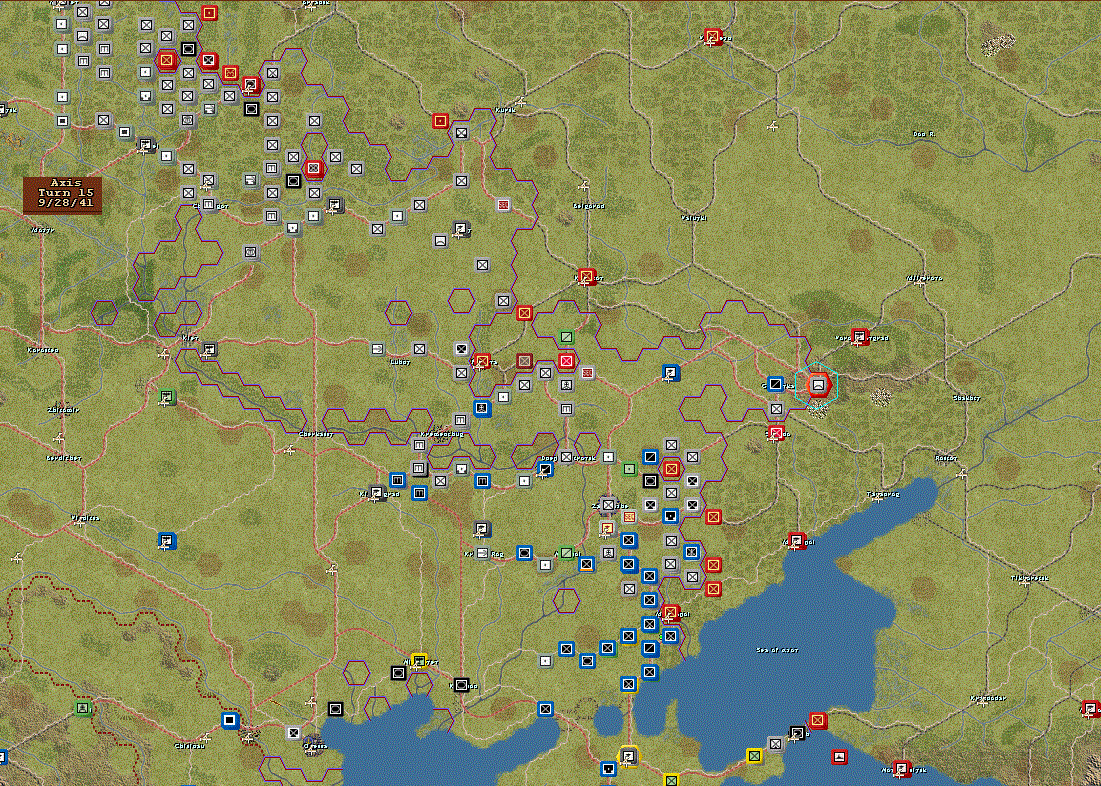Select the red counter just west of Kursk
Screen dimensions: 1101x786
tap(440, 121)
